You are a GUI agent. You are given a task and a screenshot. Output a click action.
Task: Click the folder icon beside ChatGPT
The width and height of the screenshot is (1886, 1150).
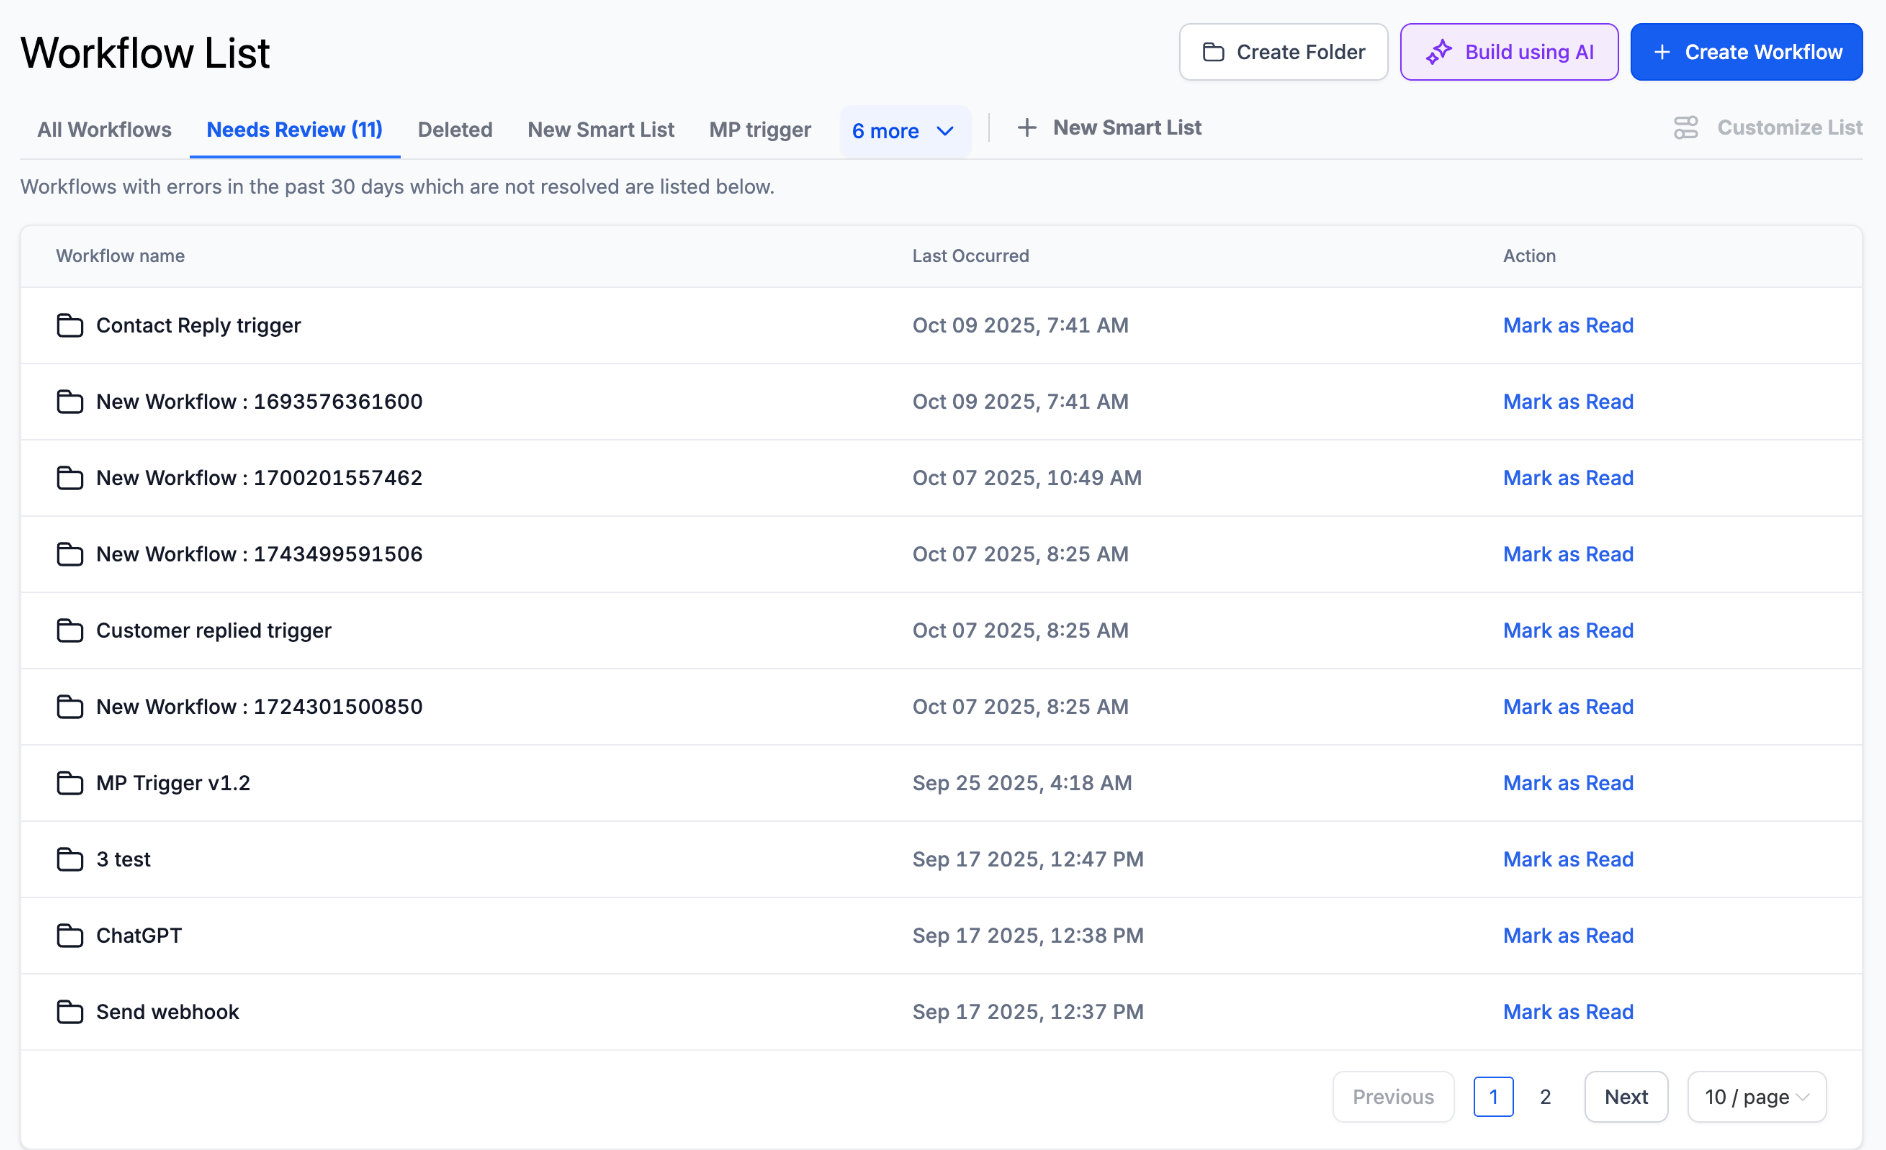[x=70, y=936]
